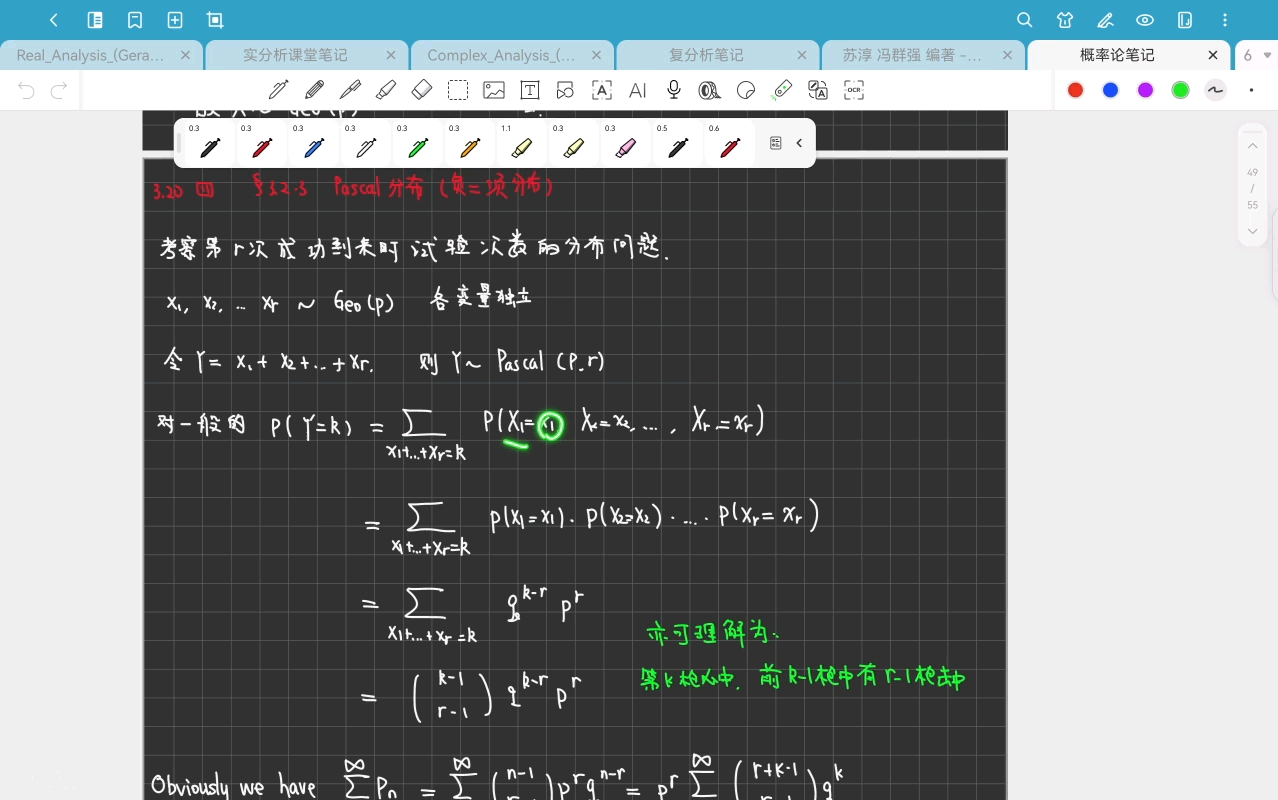Insert a text box

[x=530, y=90]
